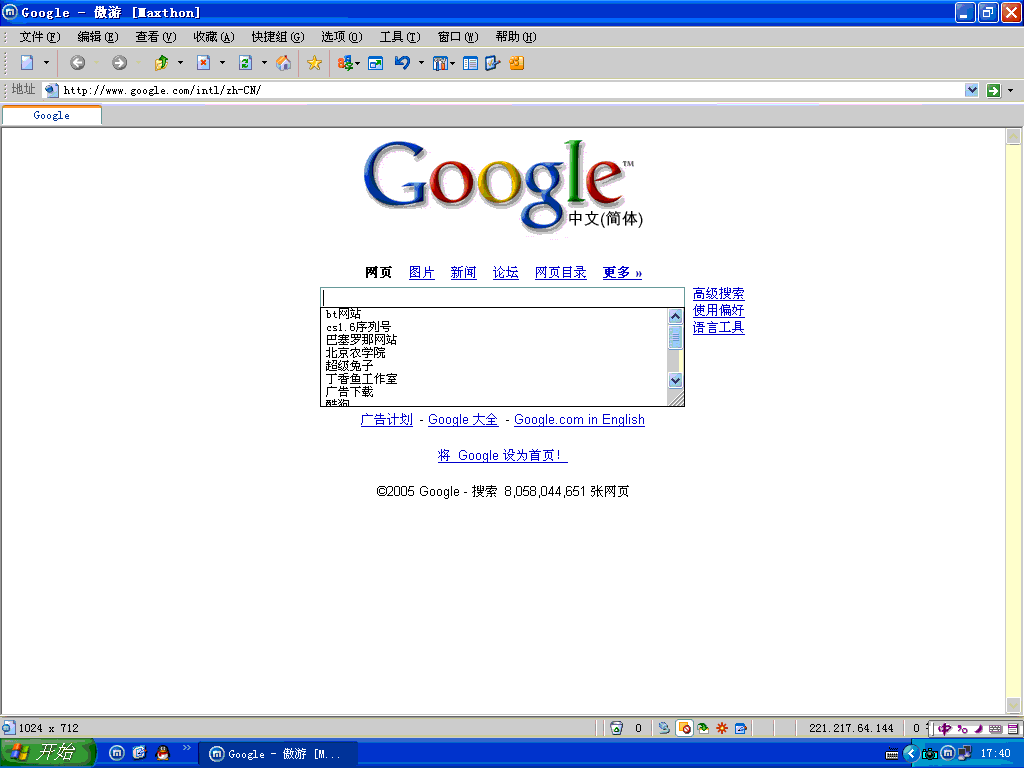Expand the Undo button dropdown arrow
This screenshot has height=768, width=1024.
[x=421, y=63]
